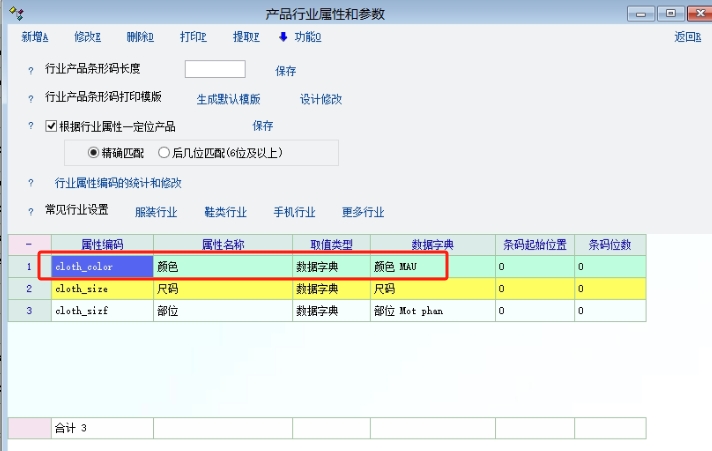Click the help icon beside 行业产品条形码长度
712x451 pixels.
click(x=31, y=70)
